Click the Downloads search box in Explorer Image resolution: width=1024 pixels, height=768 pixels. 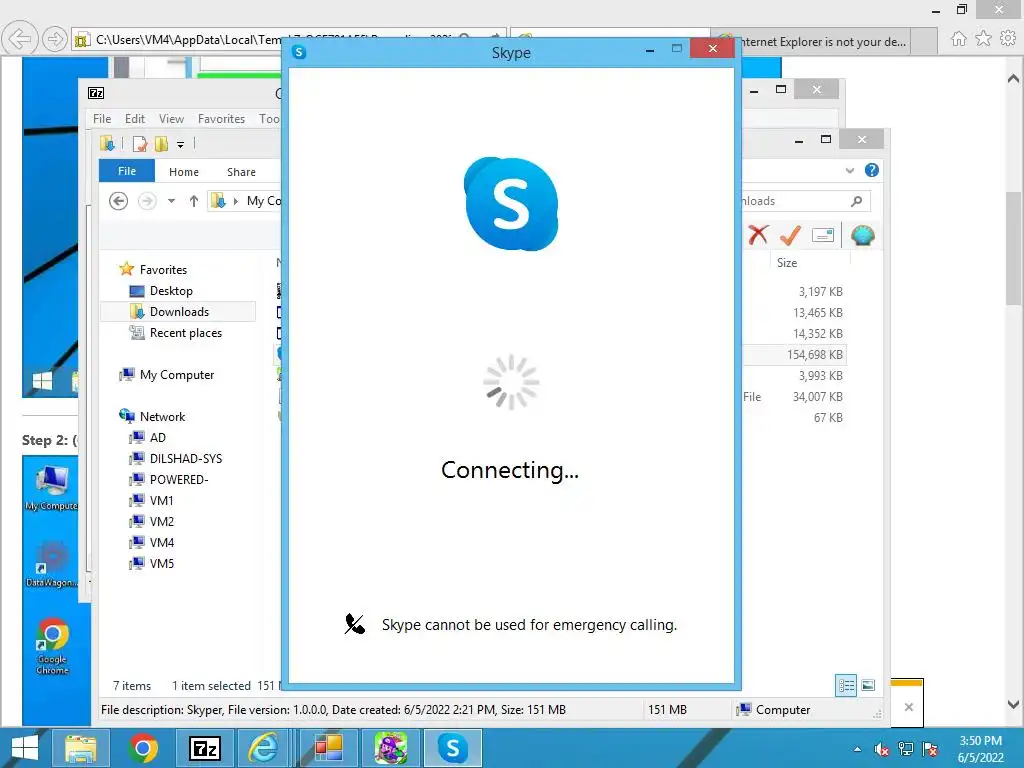coord(807,201)
